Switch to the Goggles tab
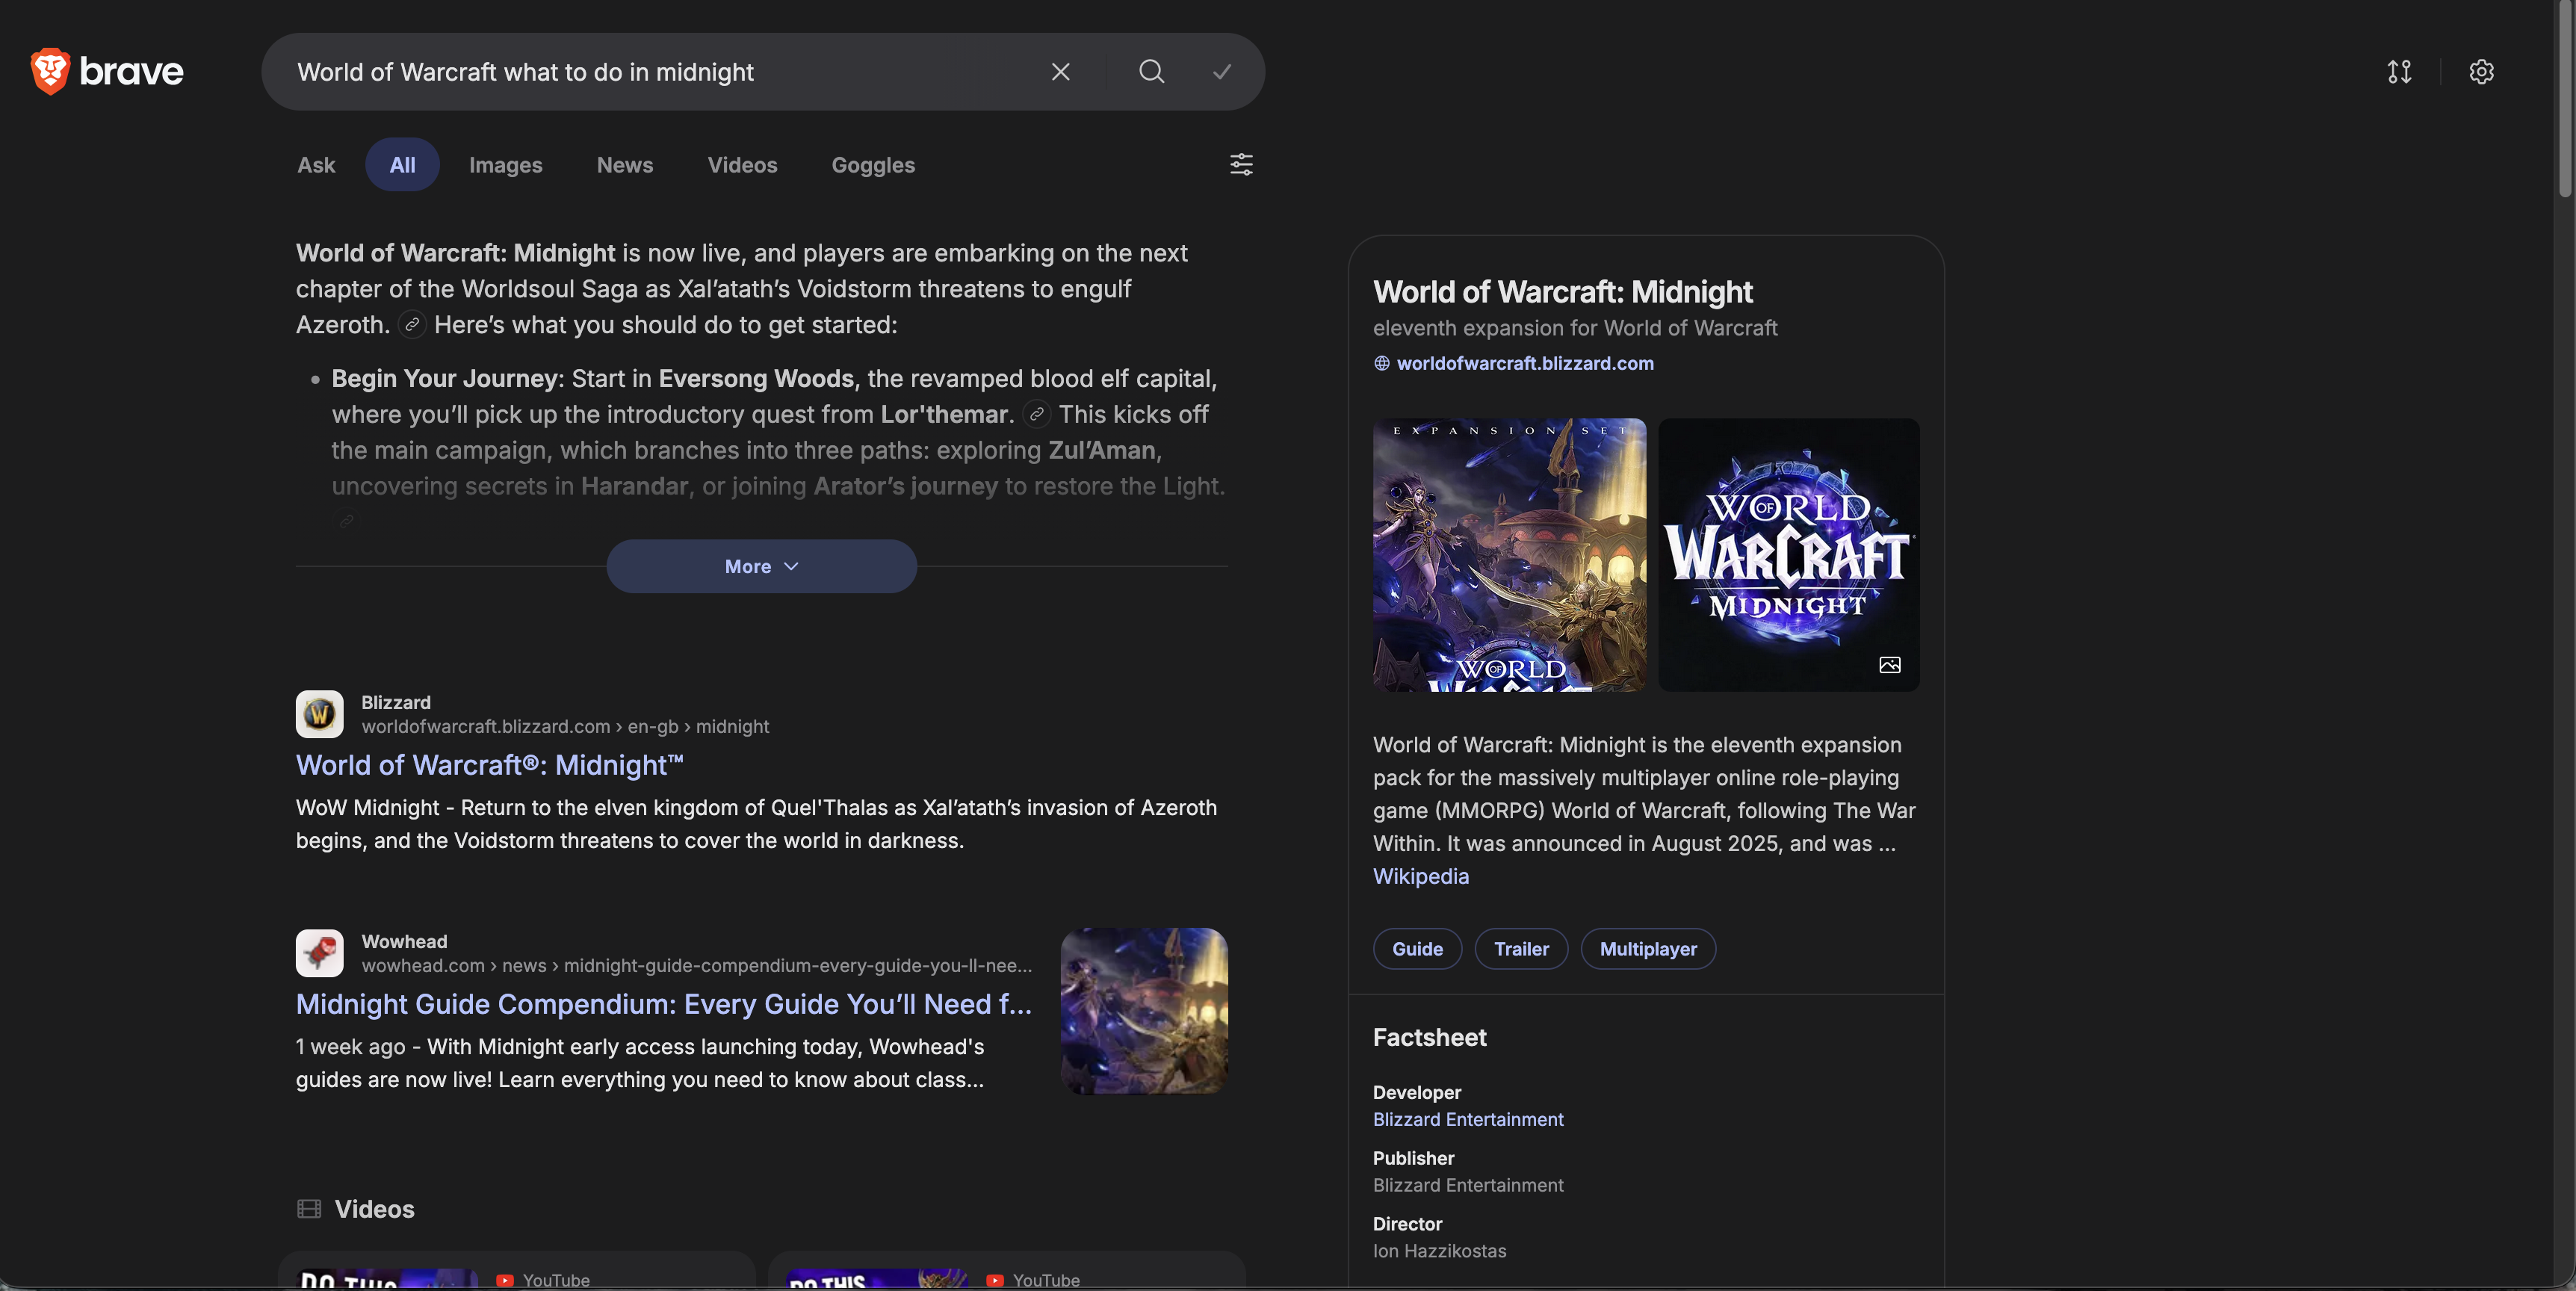This screenshot has height=1291, width=2576. (872, 165)
